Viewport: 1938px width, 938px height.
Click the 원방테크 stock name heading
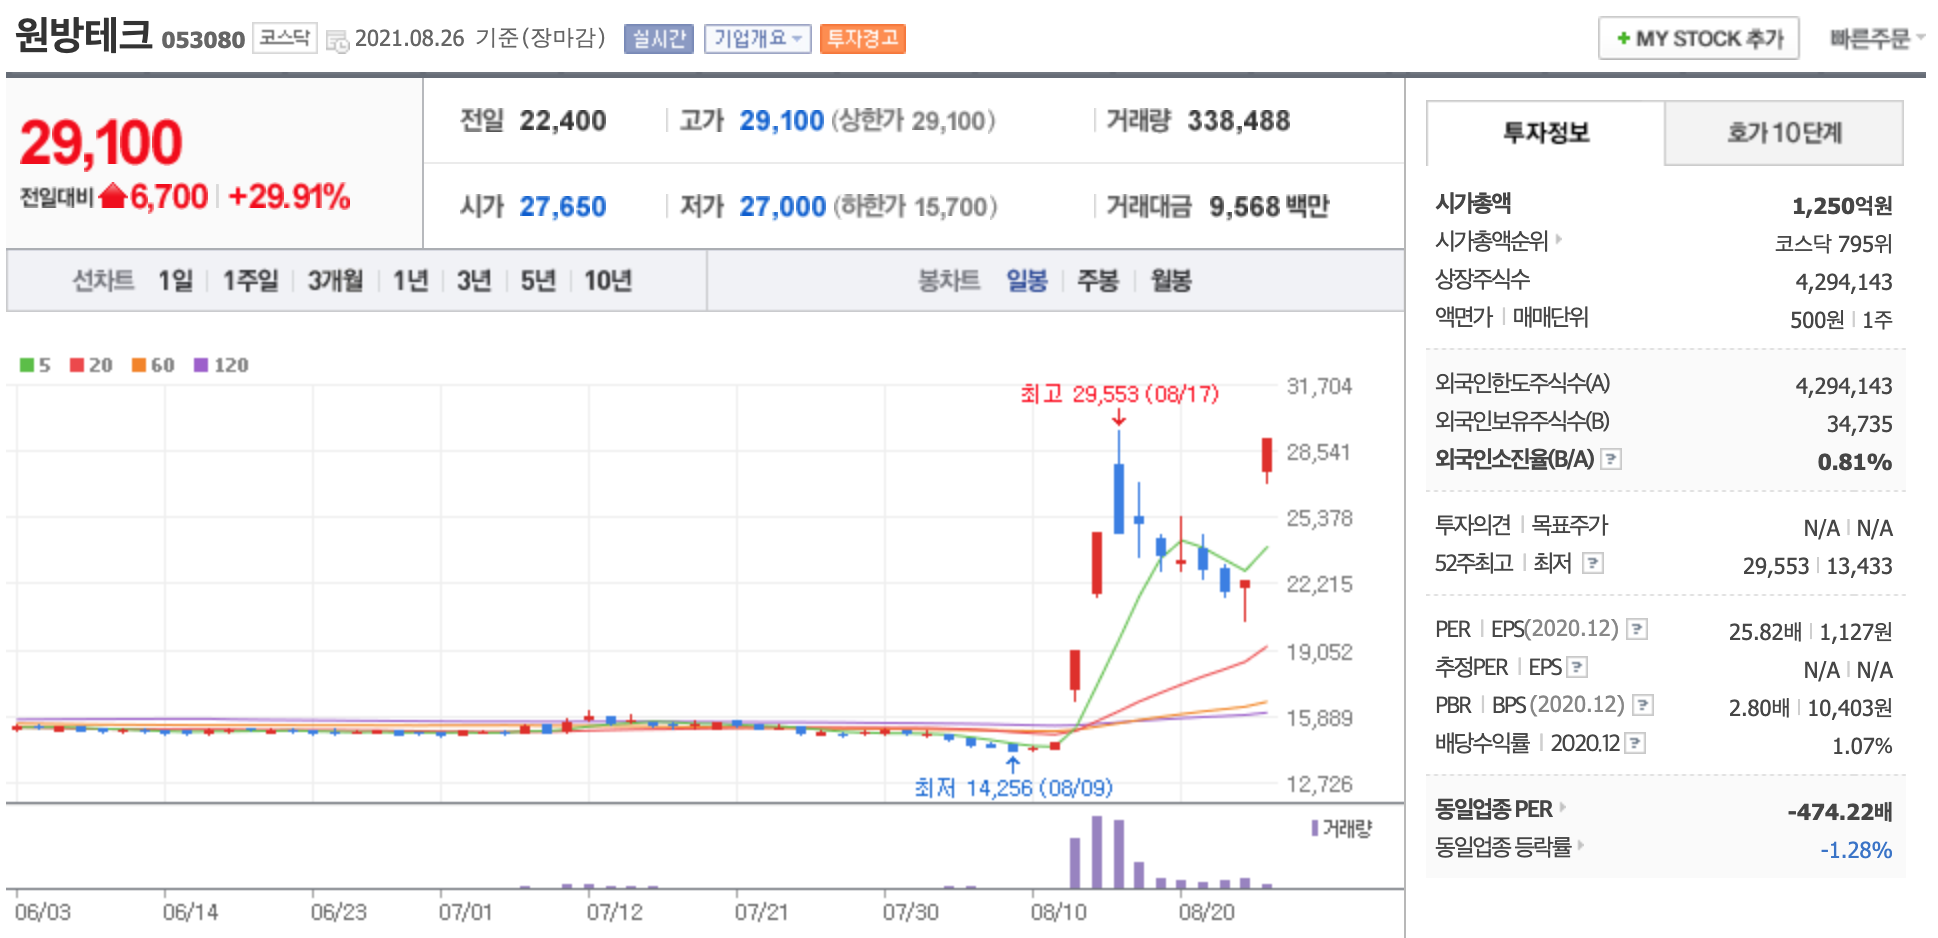(84, 36)
